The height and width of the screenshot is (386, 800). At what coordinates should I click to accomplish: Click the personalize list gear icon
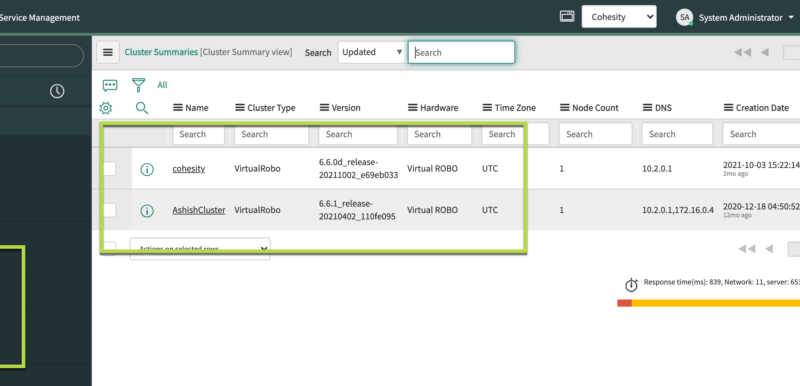106,108
